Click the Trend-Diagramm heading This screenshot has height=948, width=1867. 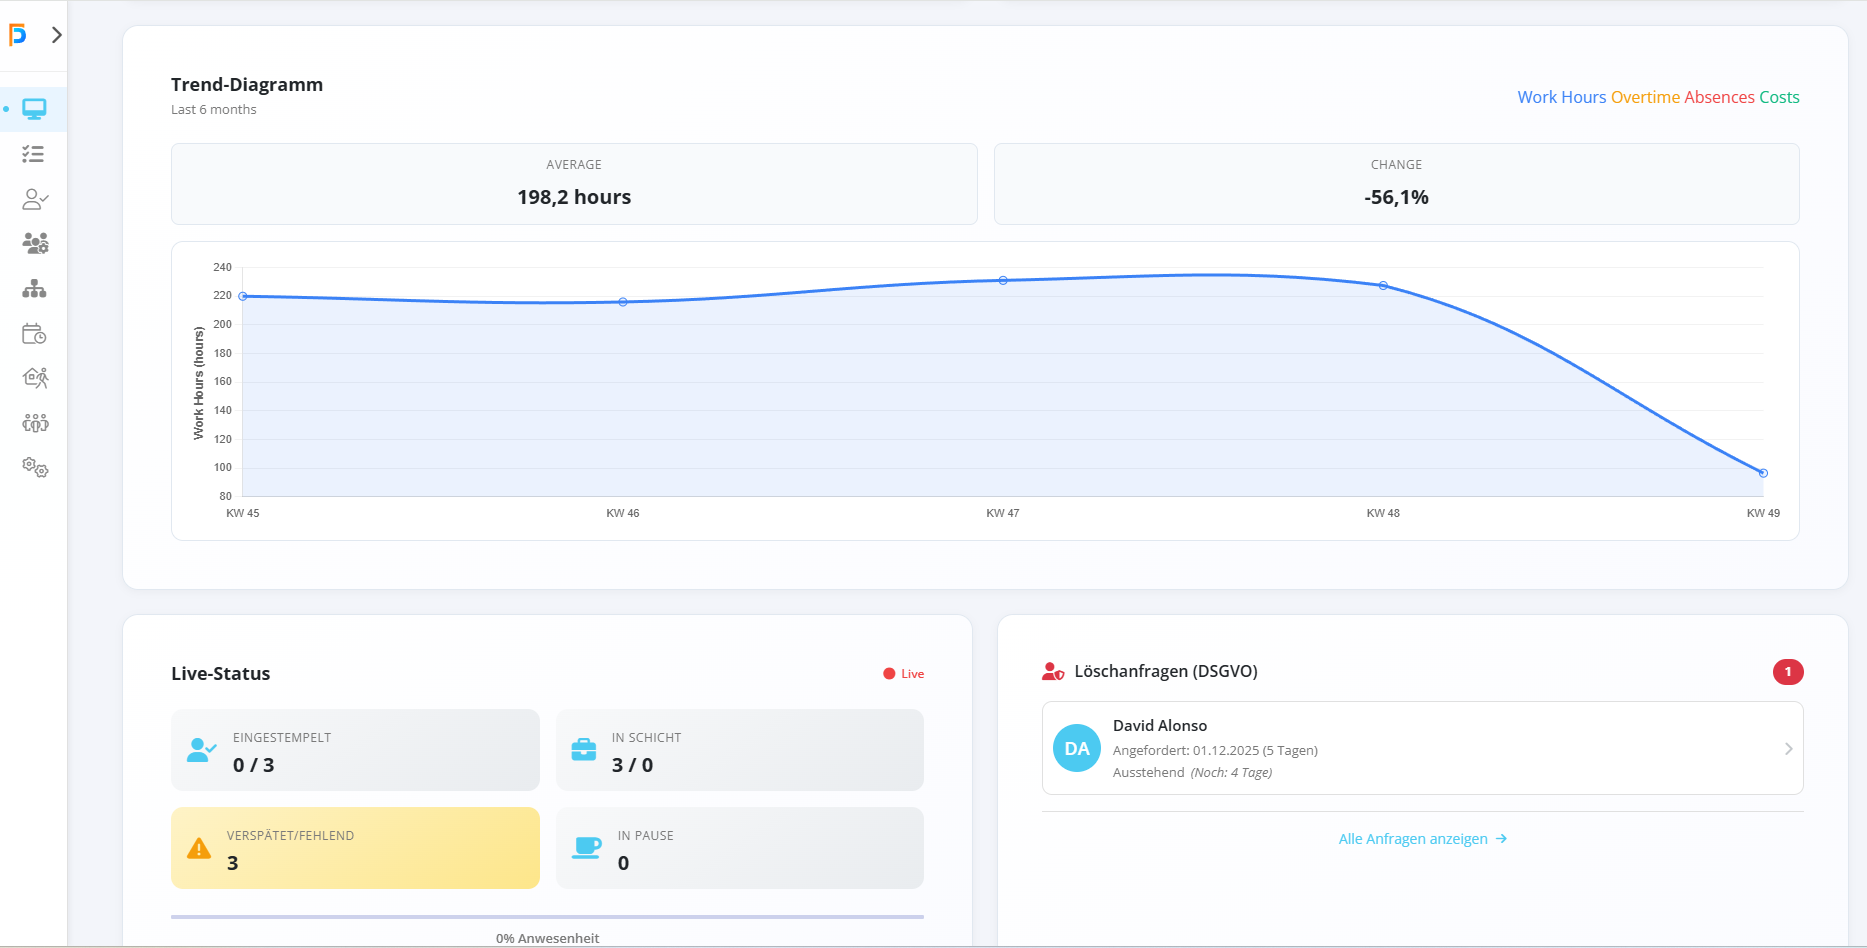(246, 85)
